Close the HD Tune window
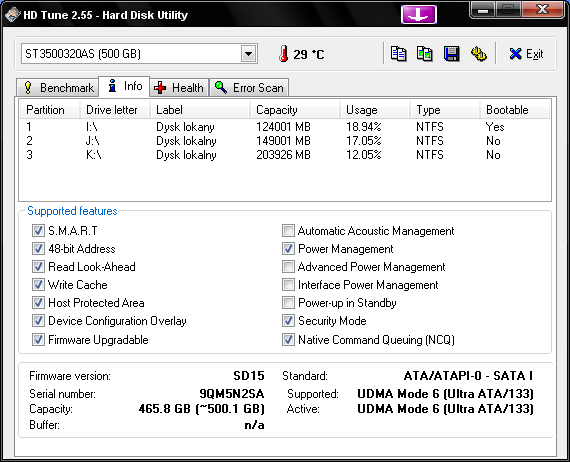This screenshot has height=462, width=570. 542,9
